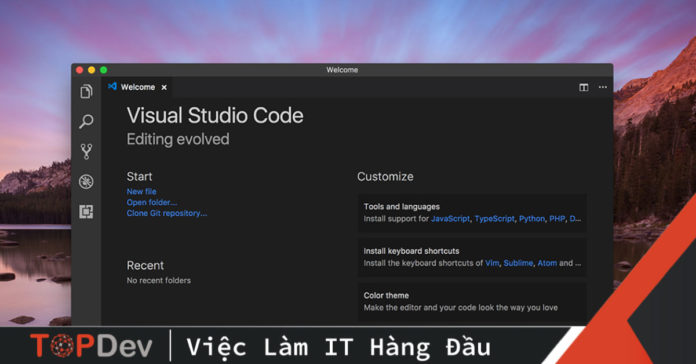
Task: Click the 'Editing evolved' subtitle
Action: tap(178, 139)
